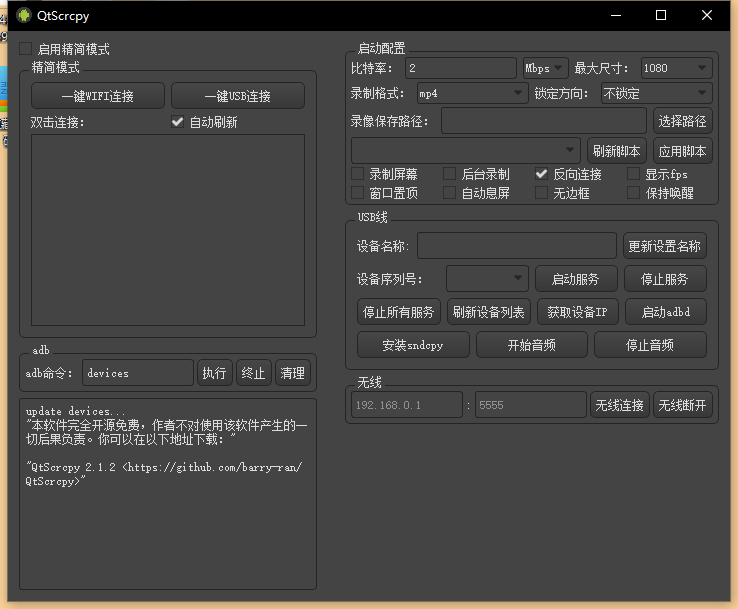Click the 安装sndcpy button

(413, 345)
